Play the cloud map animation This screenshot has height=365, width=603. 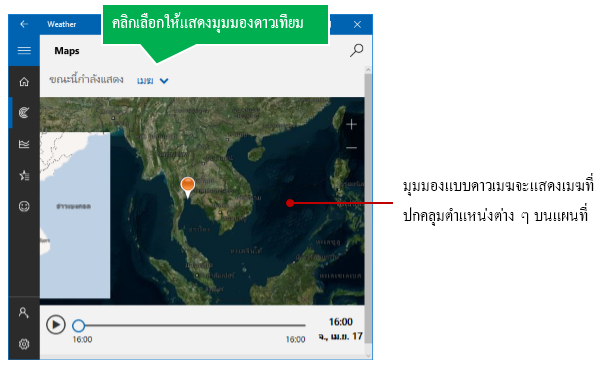(x=56, y=325)
